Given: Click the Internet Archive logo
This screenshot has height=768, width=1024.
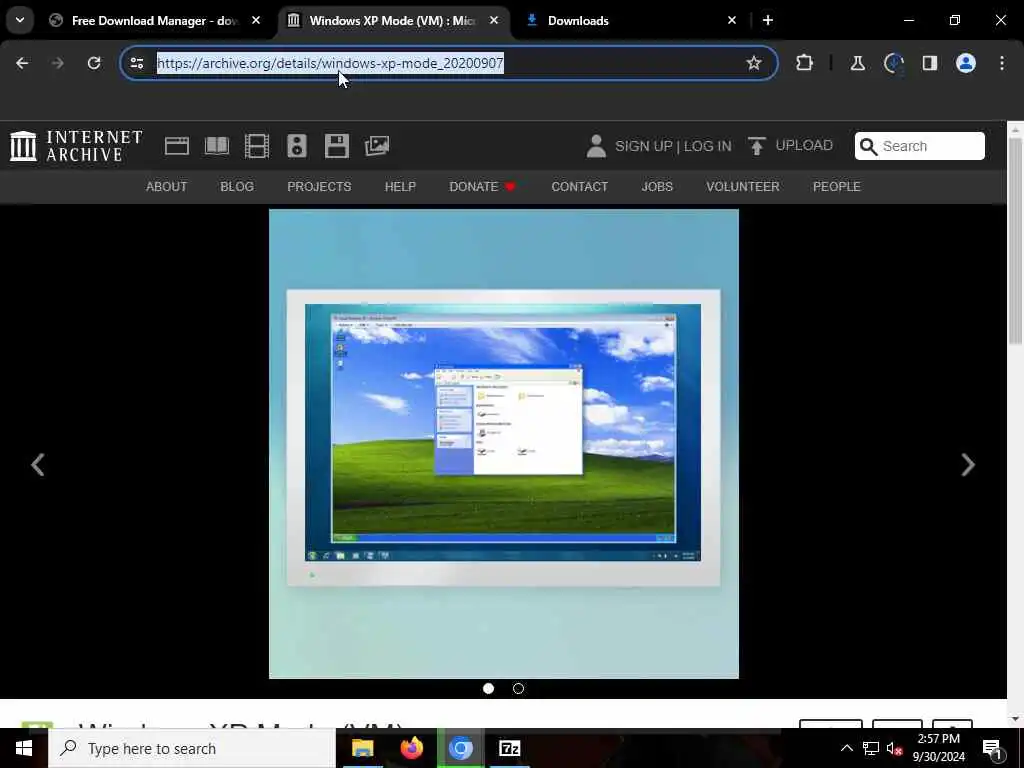Looking at the screenshot, I should (x=76, y=146).
